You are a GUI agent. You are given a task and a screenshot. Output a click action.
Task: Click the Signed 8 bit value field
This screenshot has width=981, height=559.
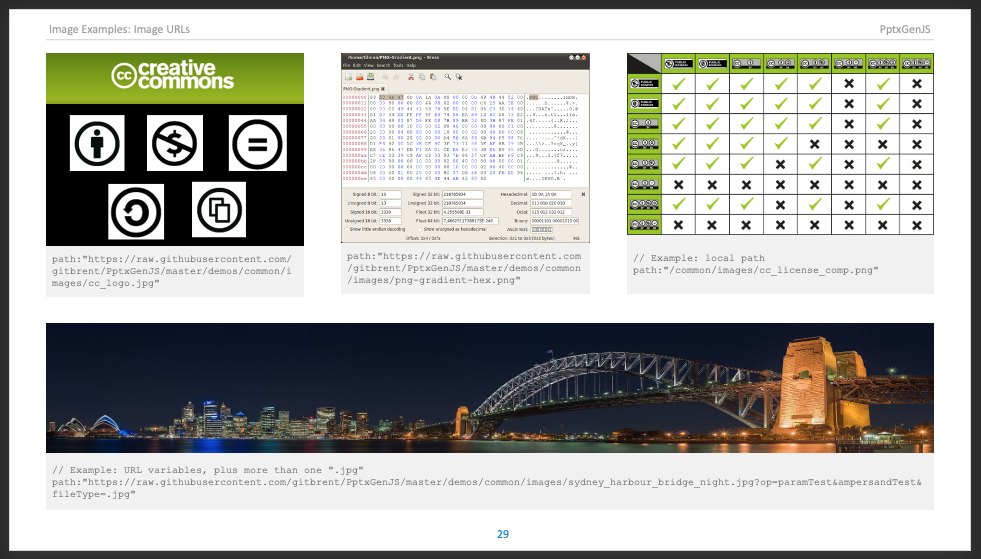(390, 195)
